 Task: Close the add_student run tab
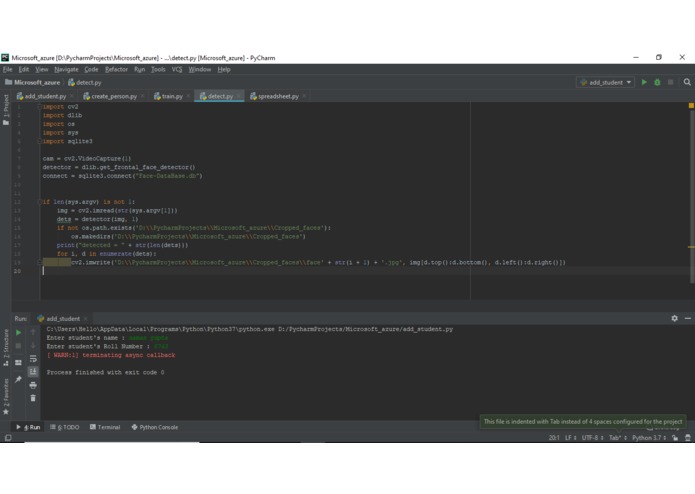pyautogui.click(x=86, y=319)
